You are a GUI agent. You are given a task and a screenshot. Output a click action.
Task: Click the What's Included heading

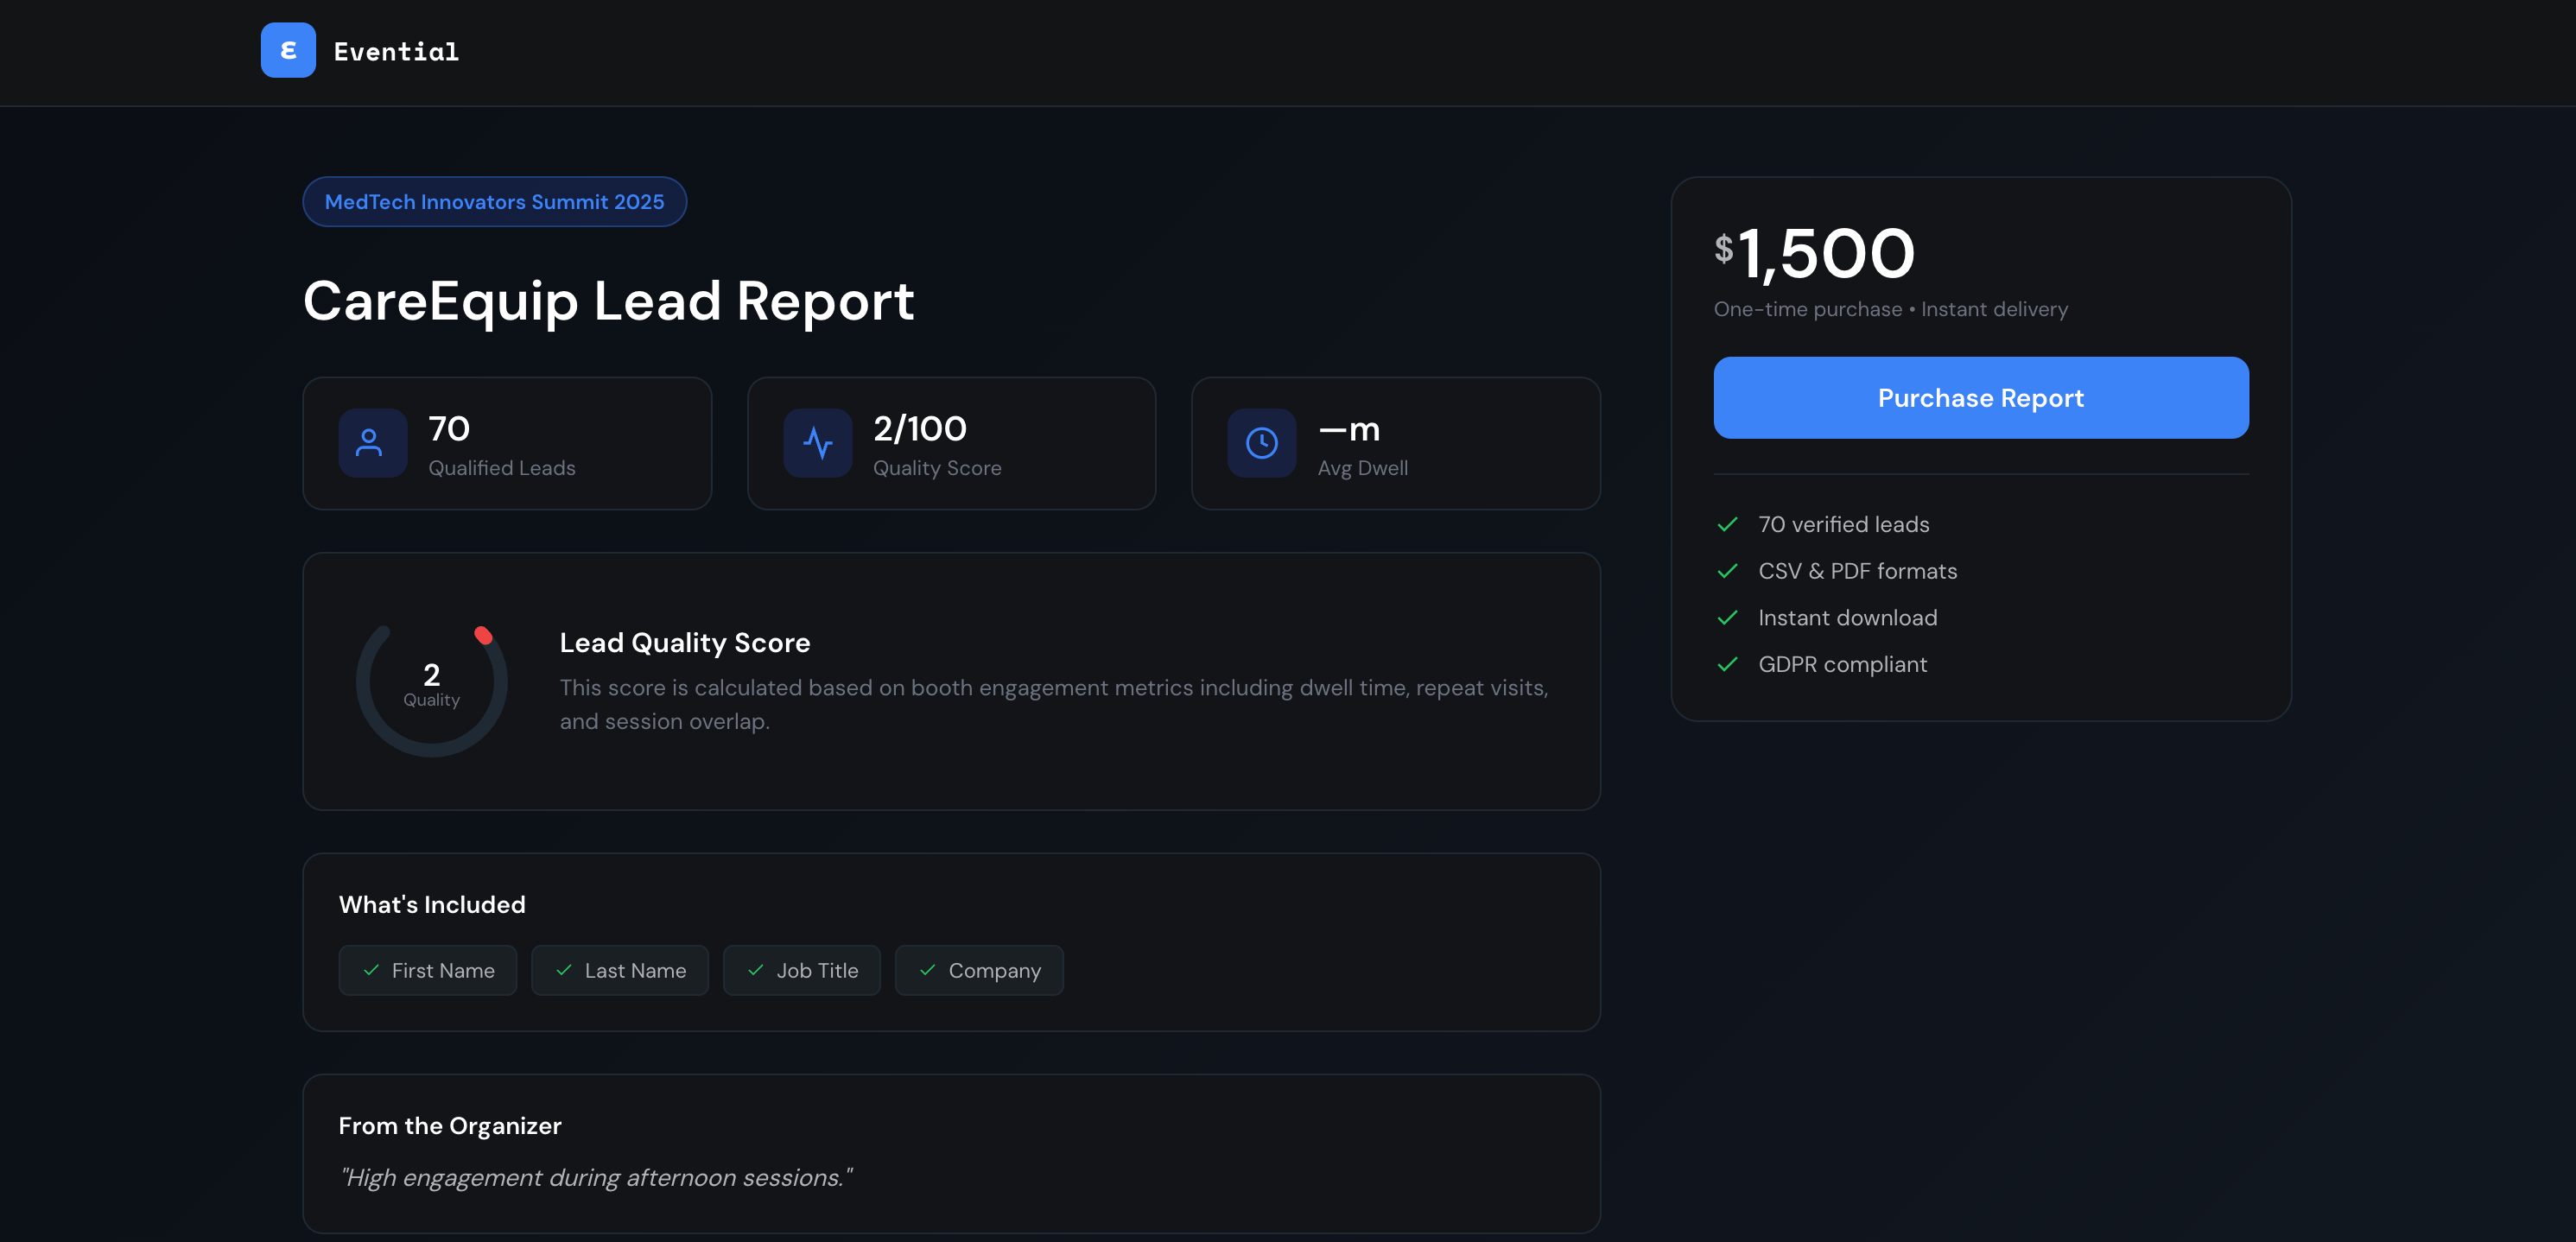pyautogui.click(x=432, y=905)
